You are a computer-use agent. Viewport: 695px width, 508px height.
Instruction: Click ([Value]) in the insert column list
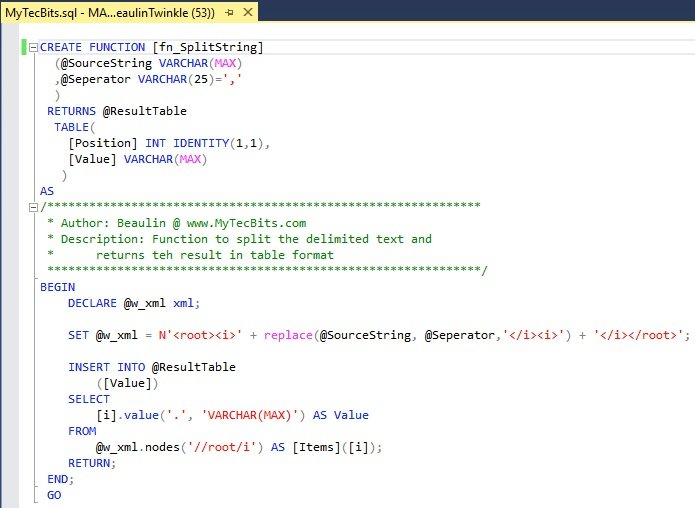(x=127, y=383)
